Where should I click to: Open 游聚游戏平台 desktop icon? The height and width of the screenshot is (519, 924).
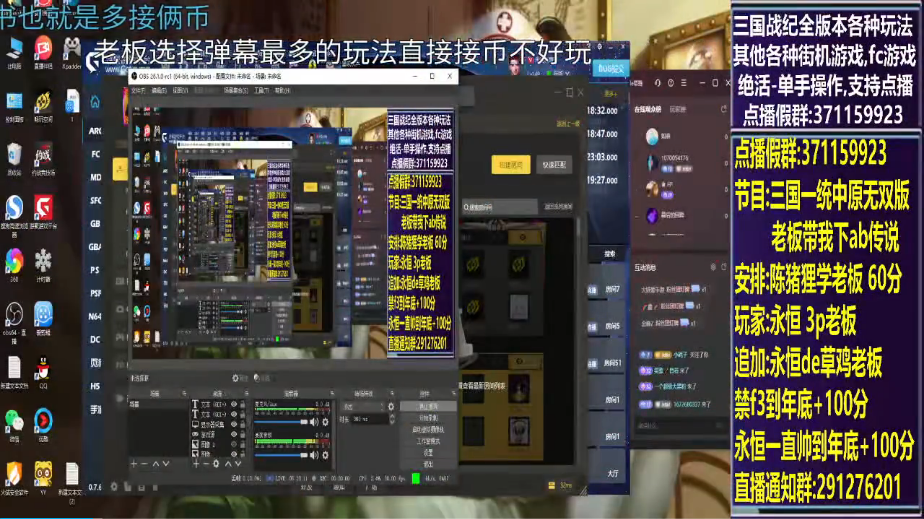coord(42,213)
